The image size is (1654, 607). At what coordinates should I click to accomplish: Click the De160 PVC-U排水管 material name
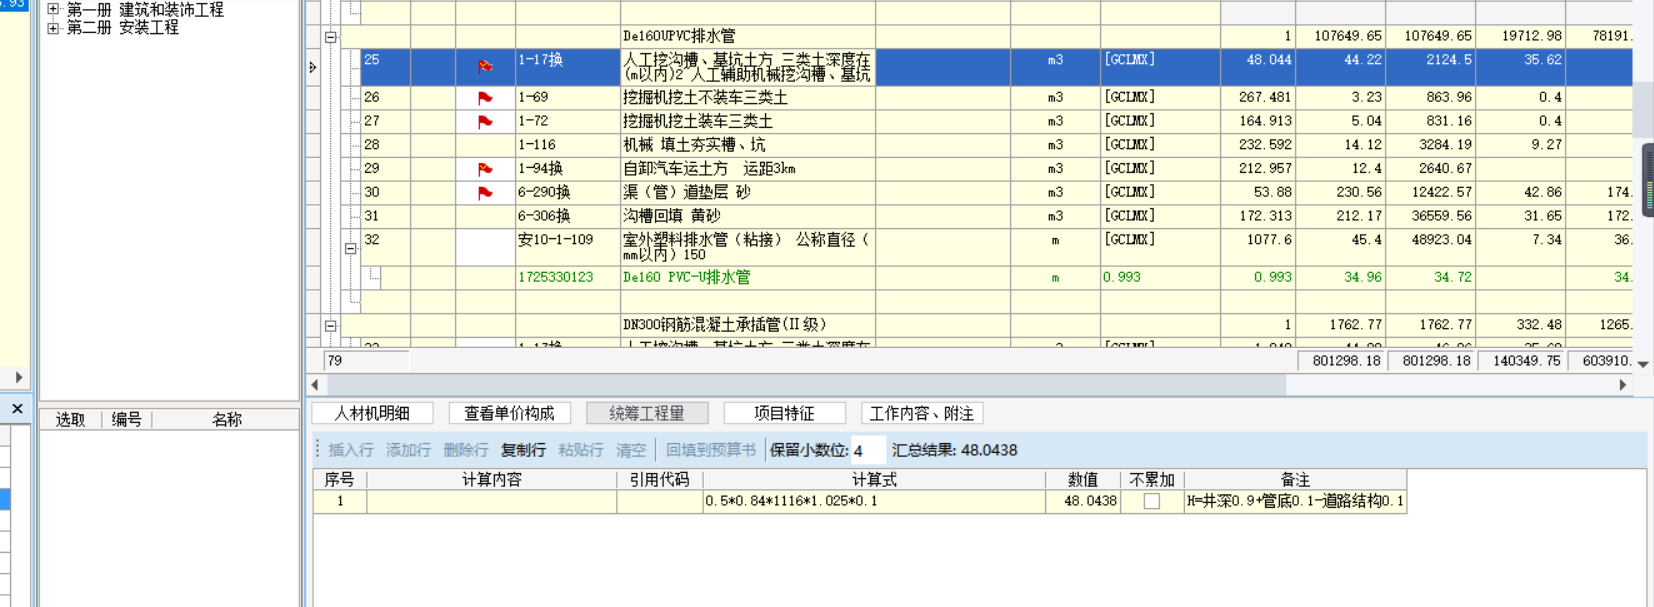pos(747,277)
